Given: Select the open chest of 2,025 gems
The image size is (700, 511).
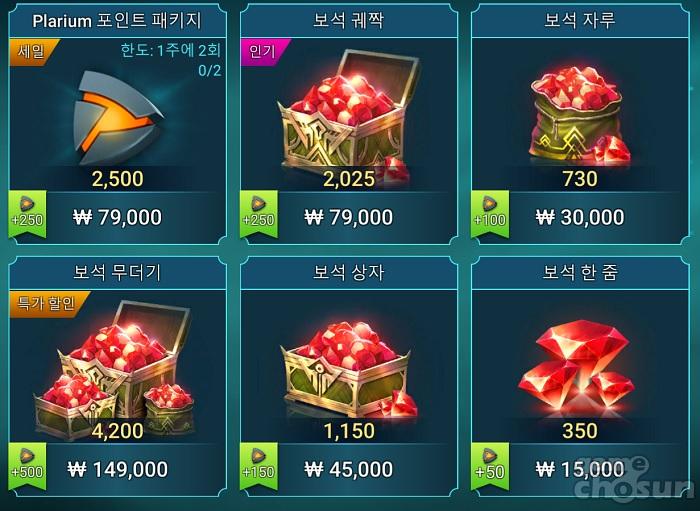Looking at the screenshot, I should [x=348, y=113].
